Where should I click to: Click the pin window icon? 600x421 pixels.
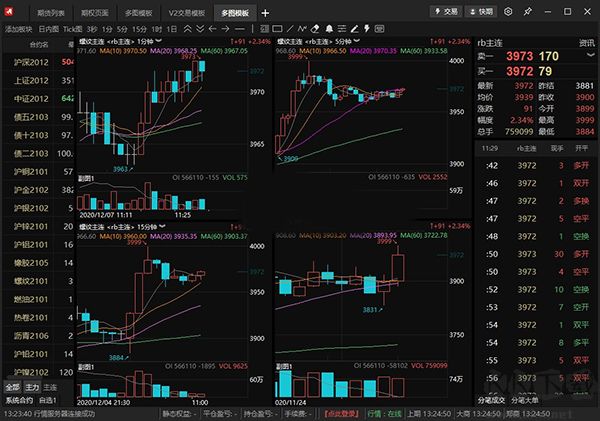(528, 12)
